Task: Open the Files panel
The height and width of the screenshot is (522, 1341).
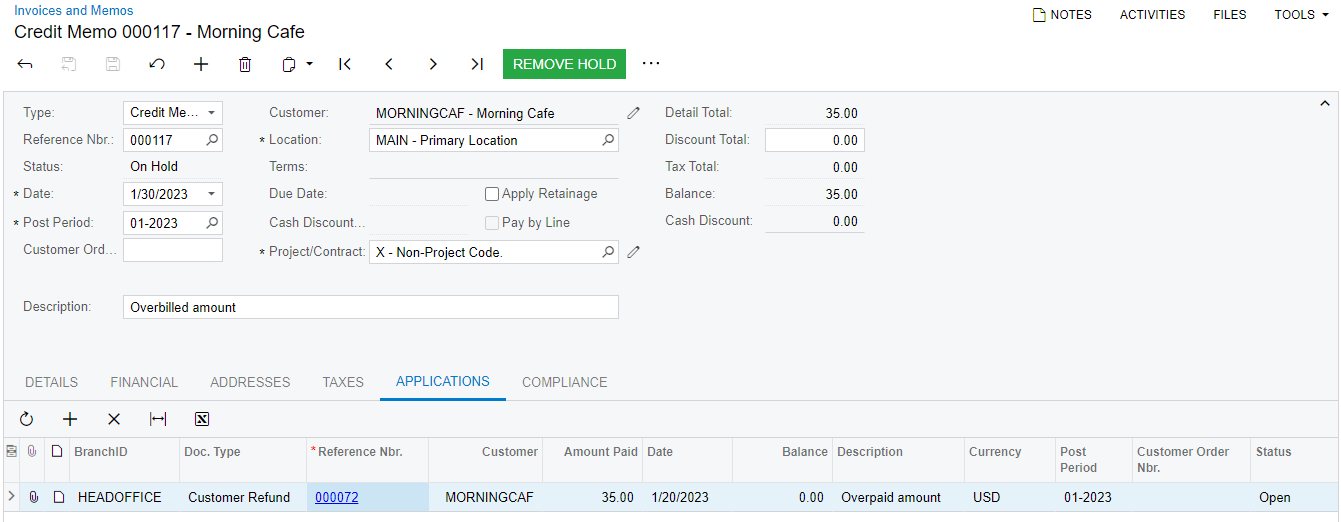Action: coord(1230,15)
